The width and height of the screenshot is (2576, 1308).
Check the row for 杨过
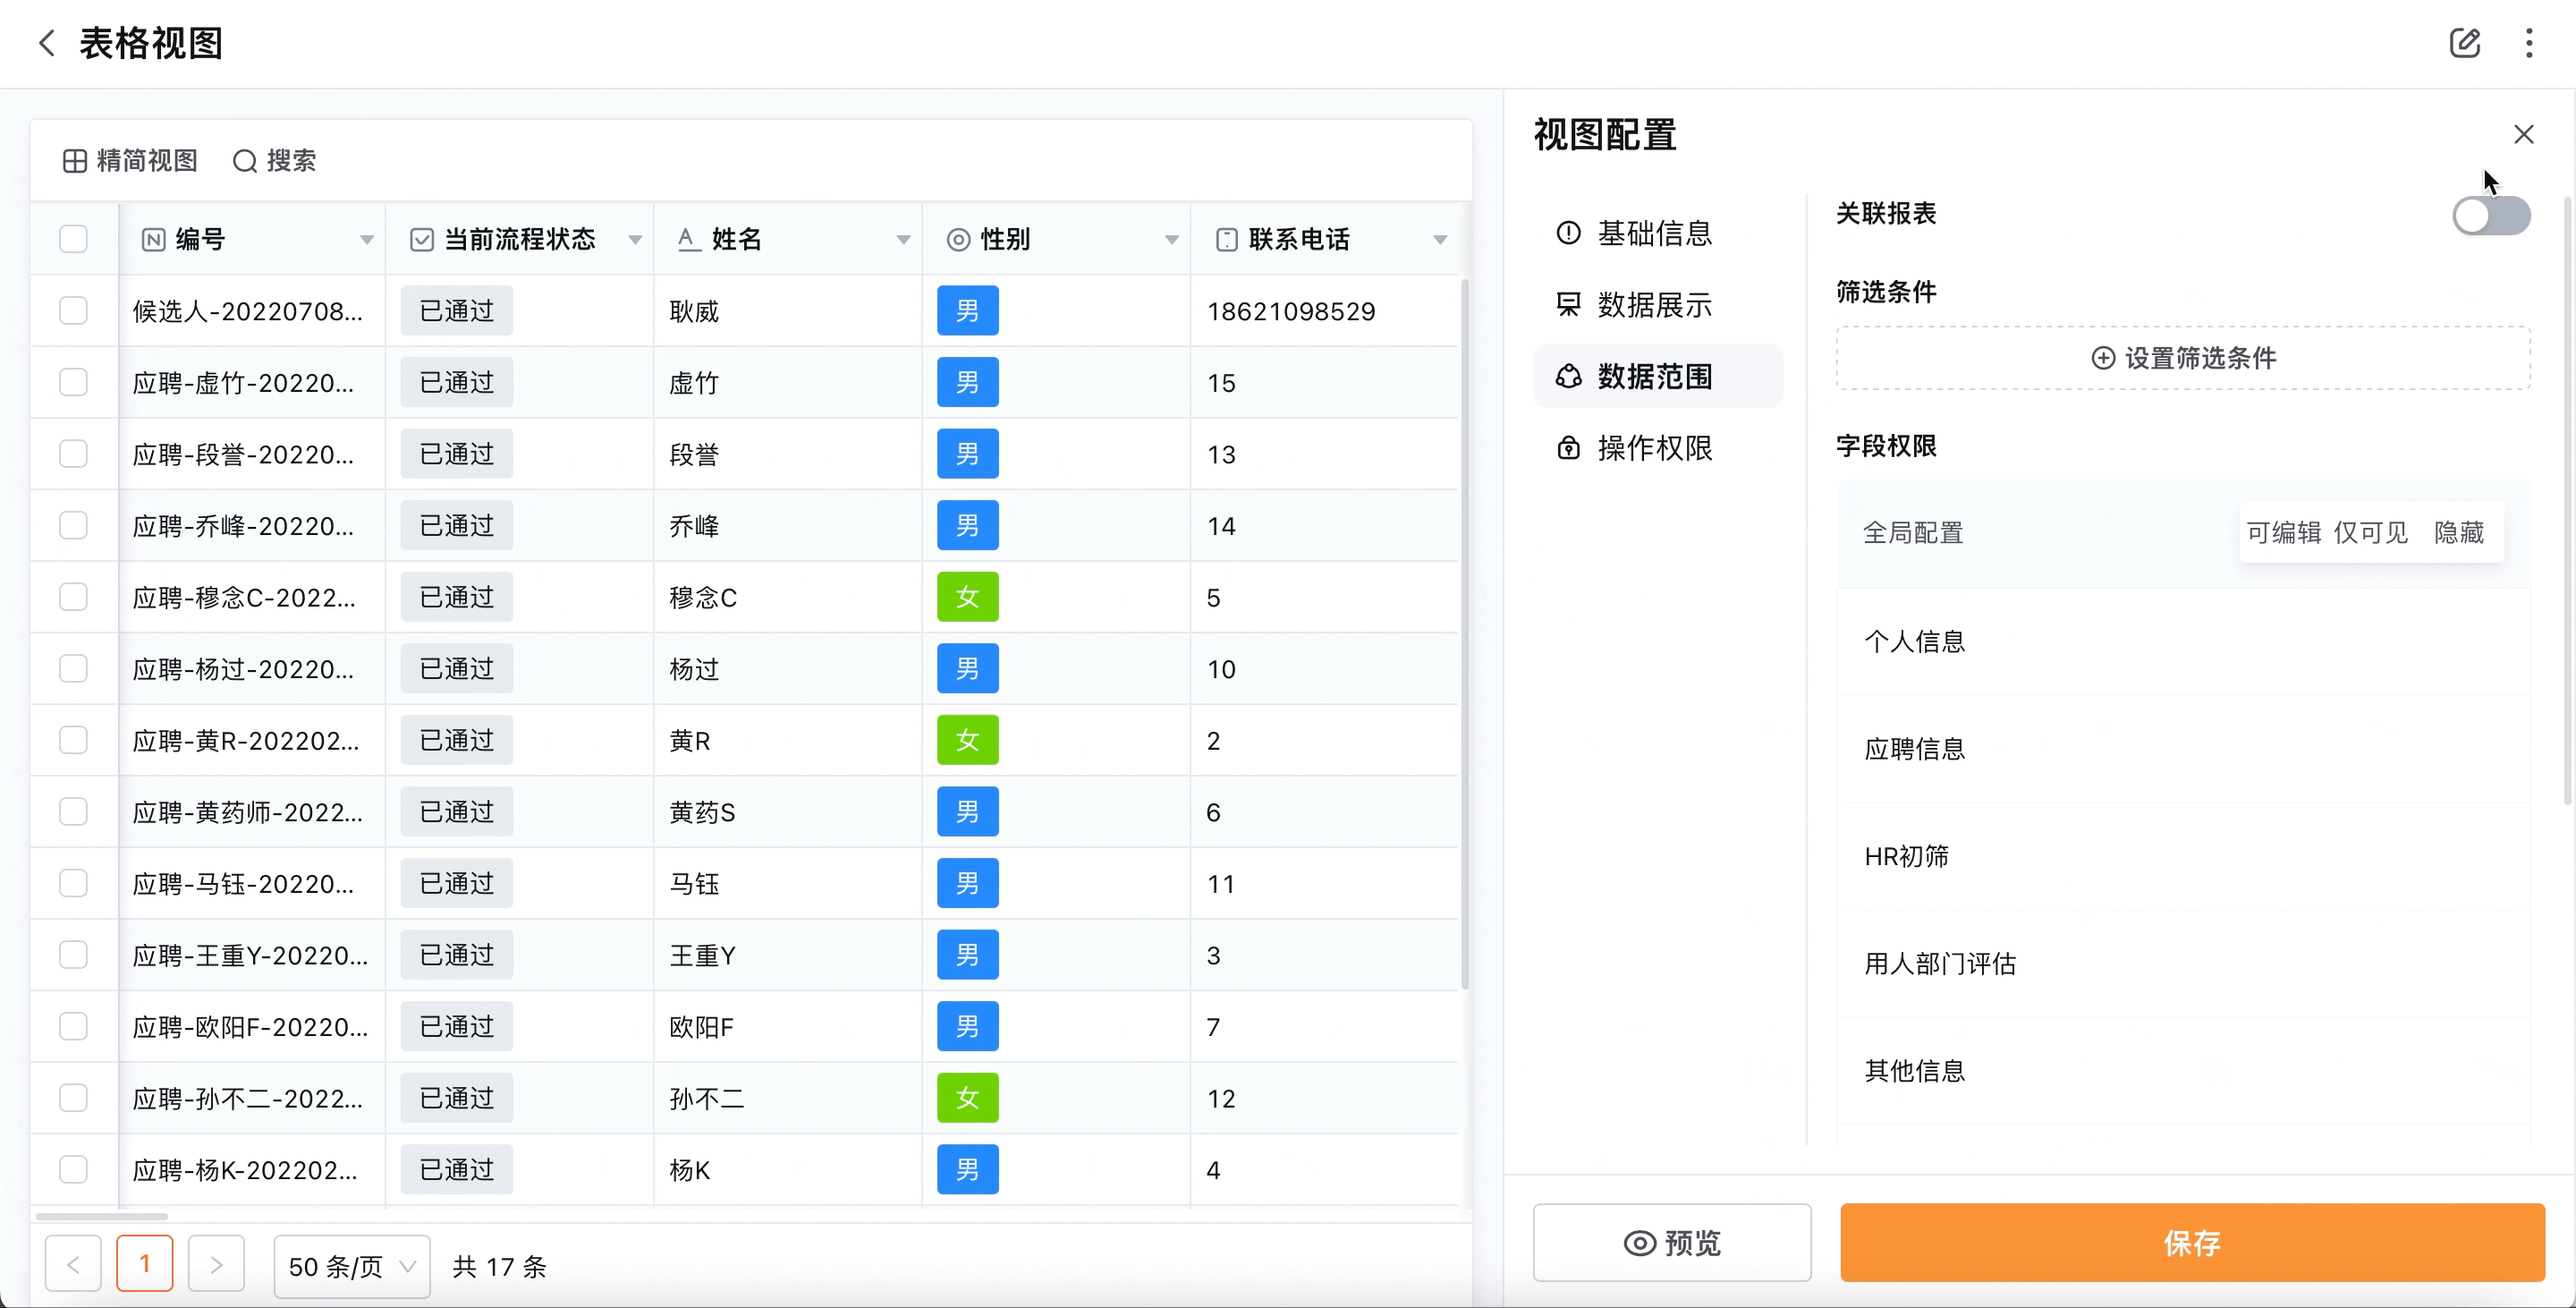73,668
